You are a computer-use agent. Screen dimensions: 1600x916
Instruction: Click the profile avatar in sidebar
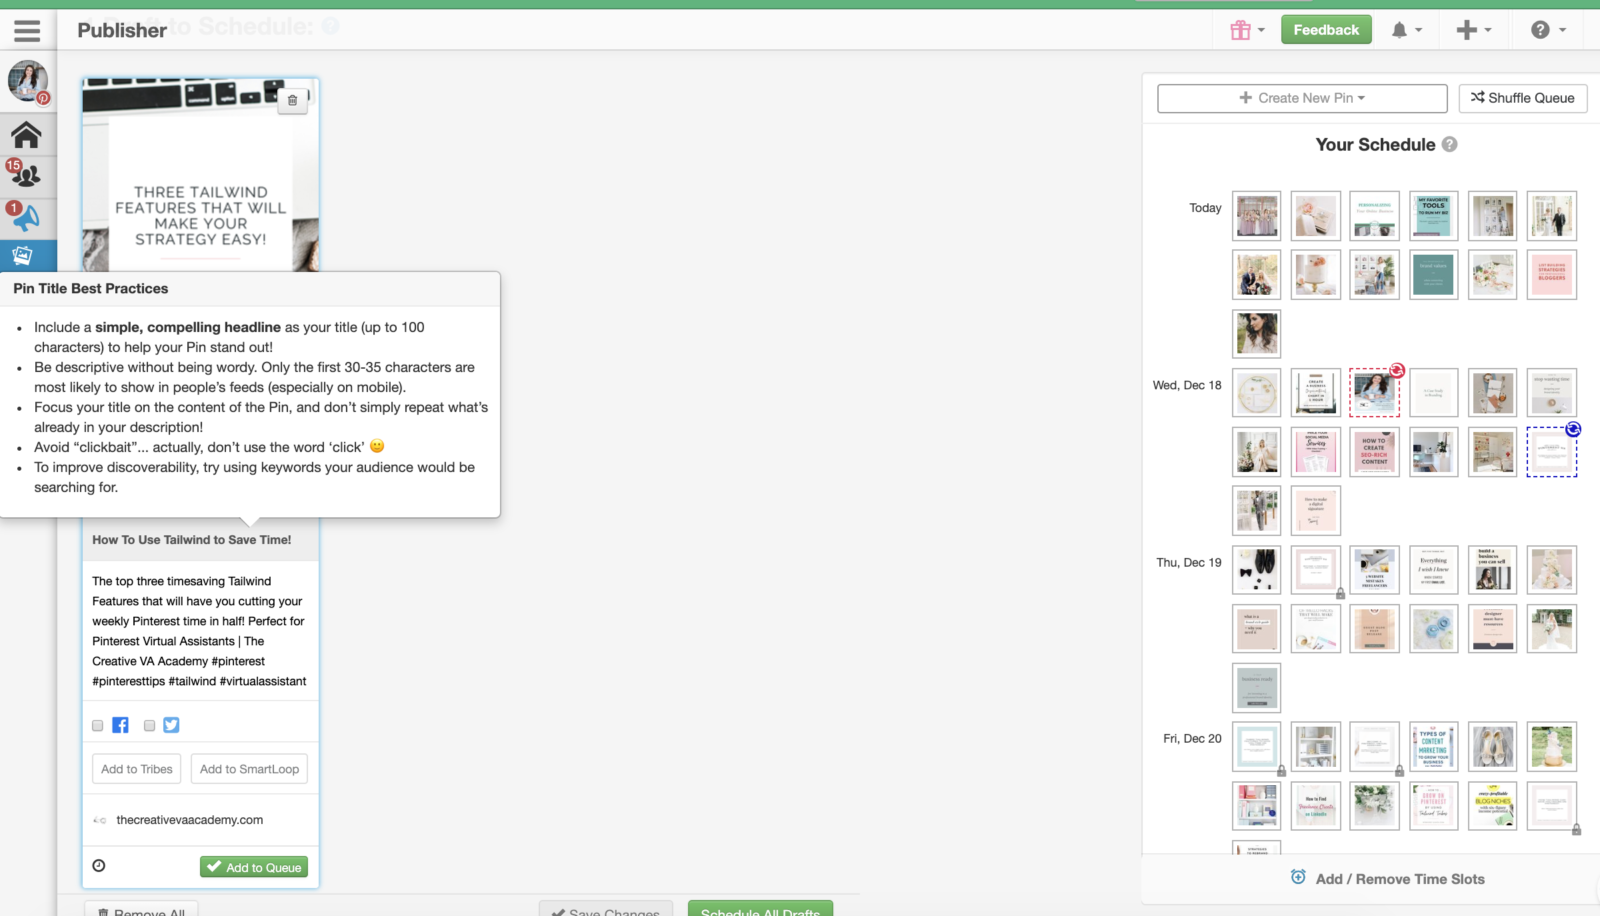[27, 81]
